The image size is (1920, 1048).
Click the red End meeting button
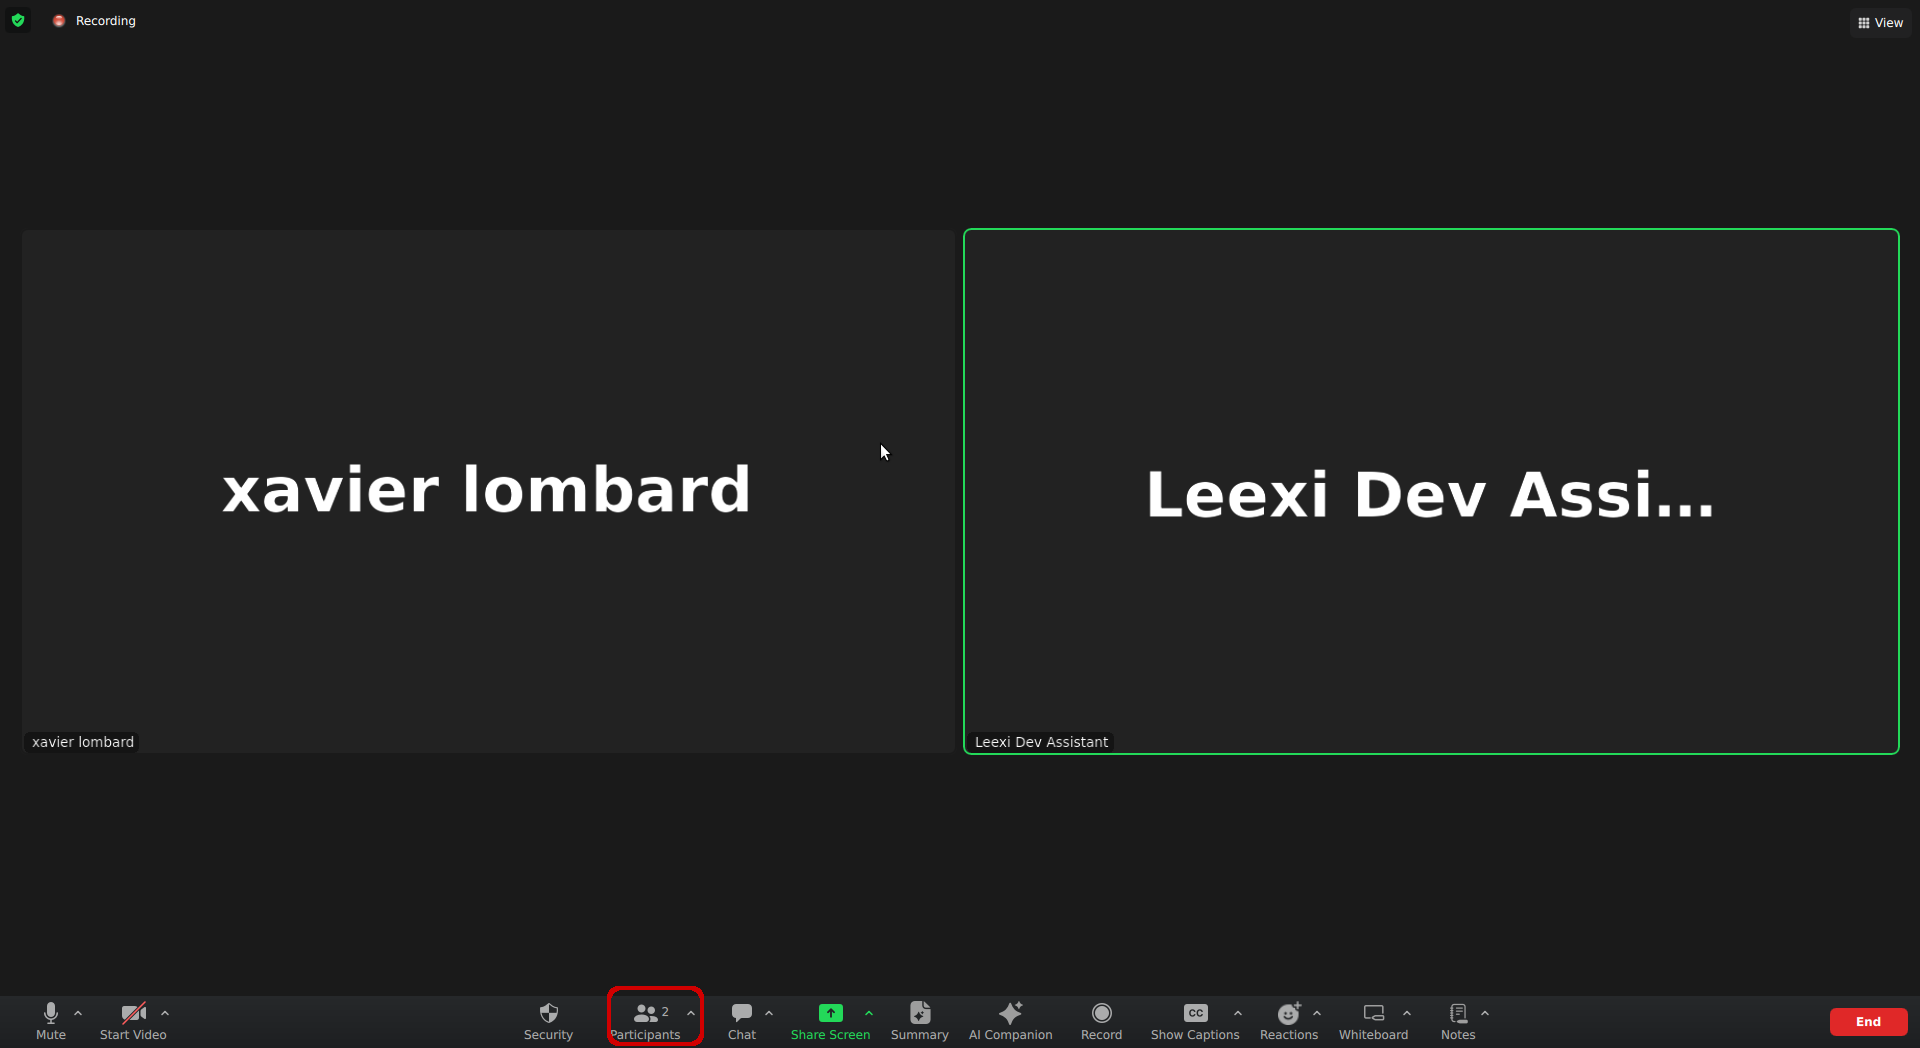[1868, 1021]
